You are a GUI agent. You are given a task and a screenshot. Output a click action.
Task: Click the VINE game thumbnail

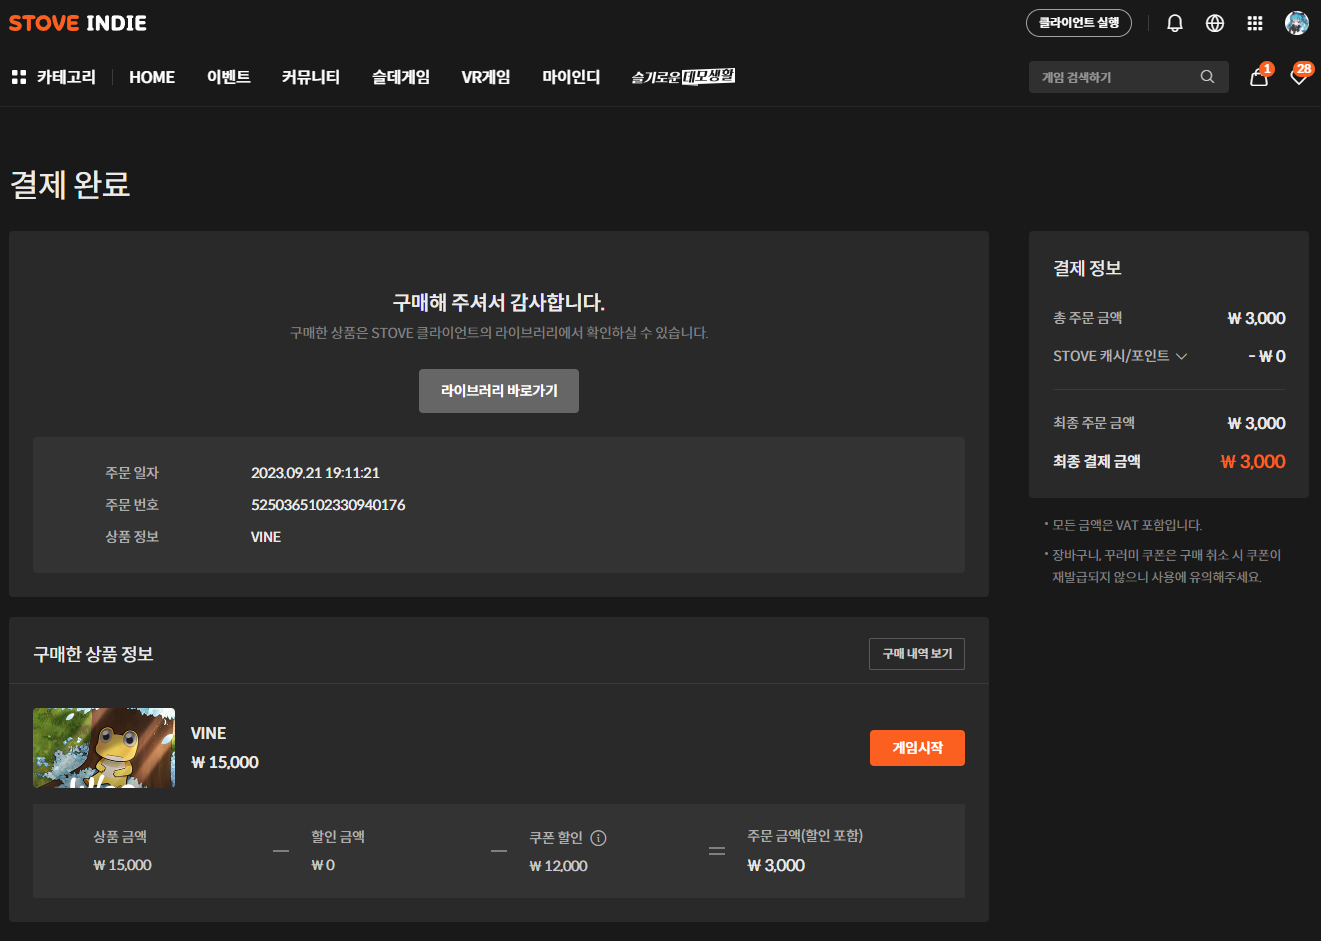click(104, 748)
